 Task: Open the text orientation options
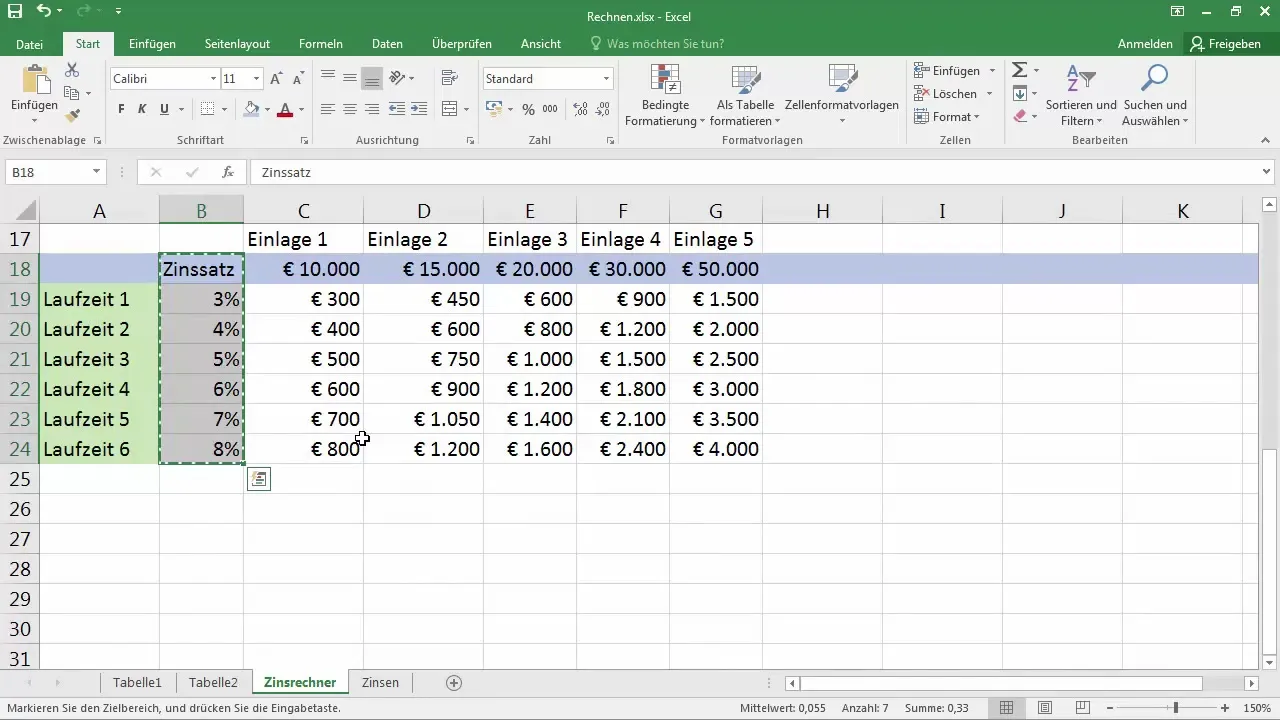pos(397,77)
